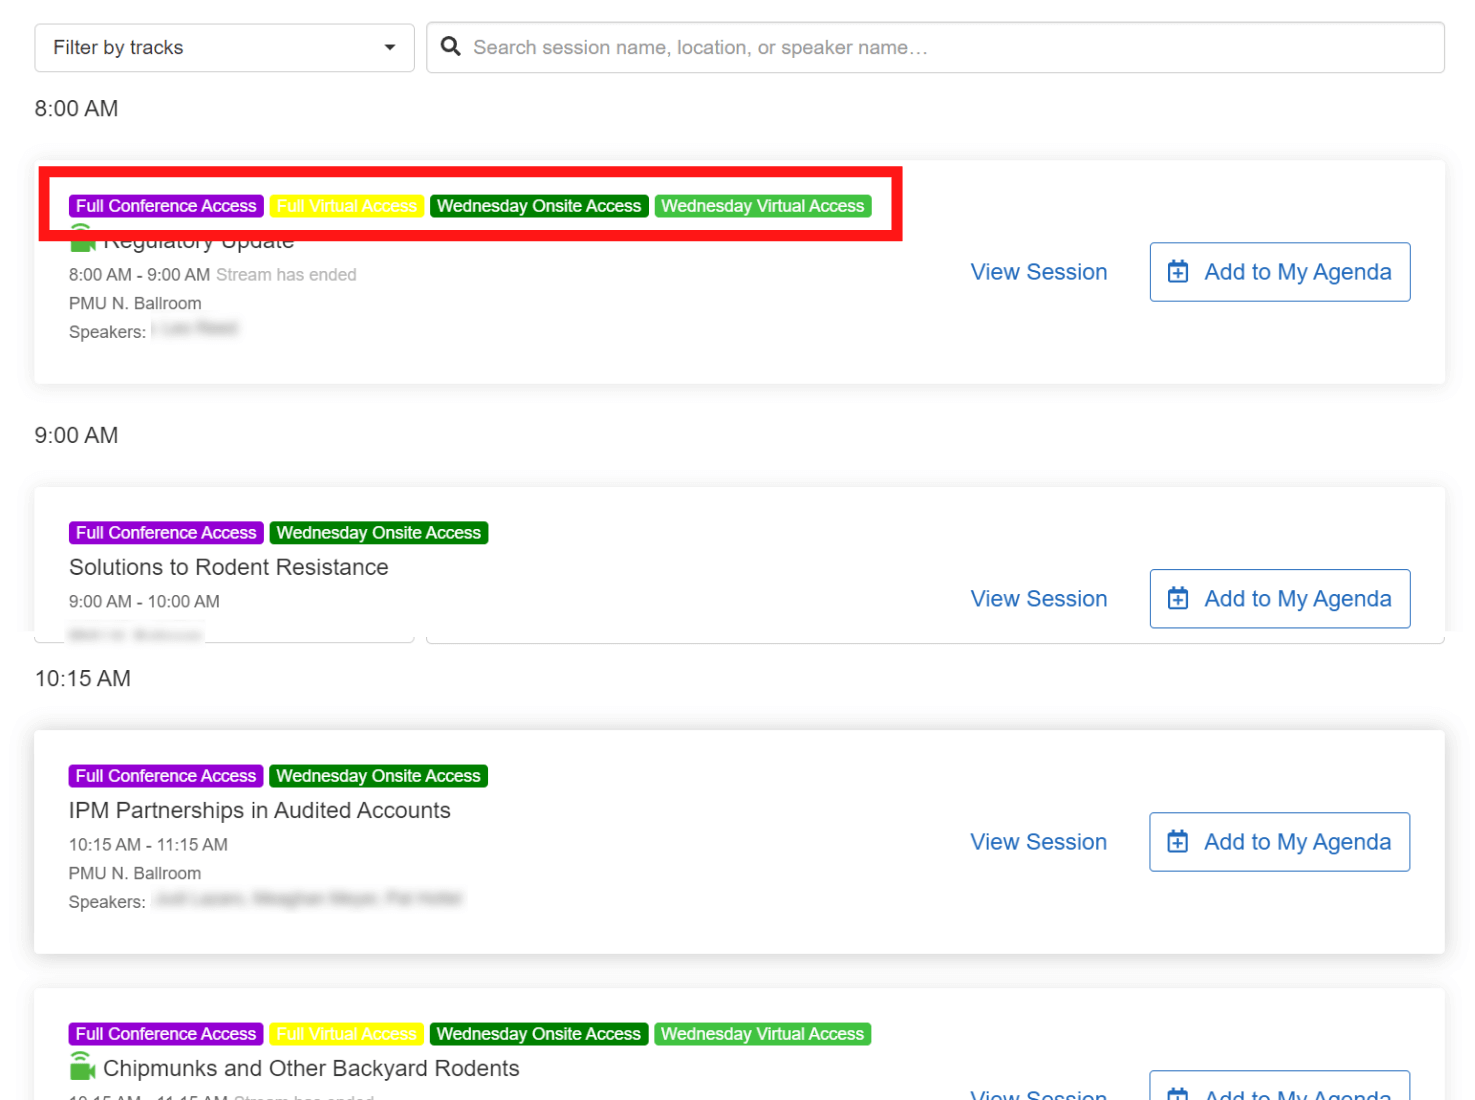This screenshot has width=1475, height=1100.
Task: View Session for the 8:00 AM session
Action: click(1038, 272)
